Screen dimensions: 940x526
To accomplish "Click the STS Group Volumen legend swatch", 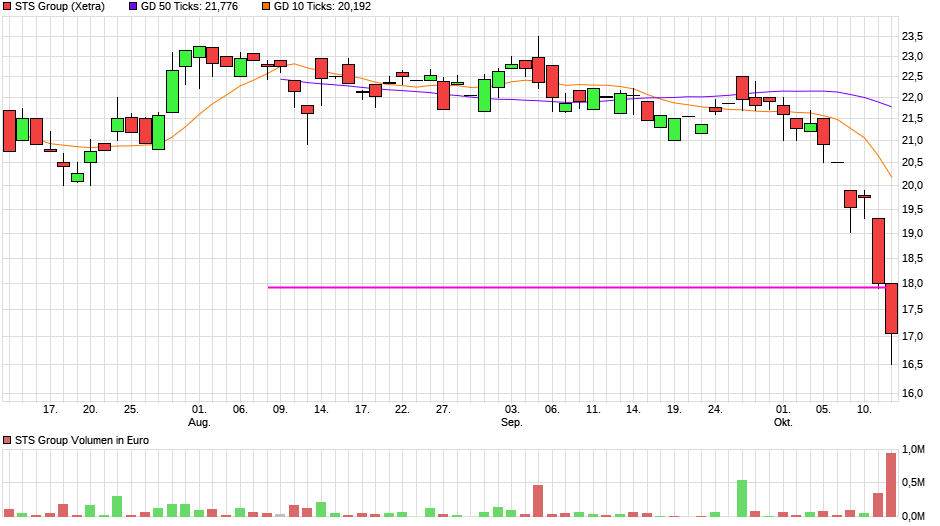I will (x=7, y=440).
